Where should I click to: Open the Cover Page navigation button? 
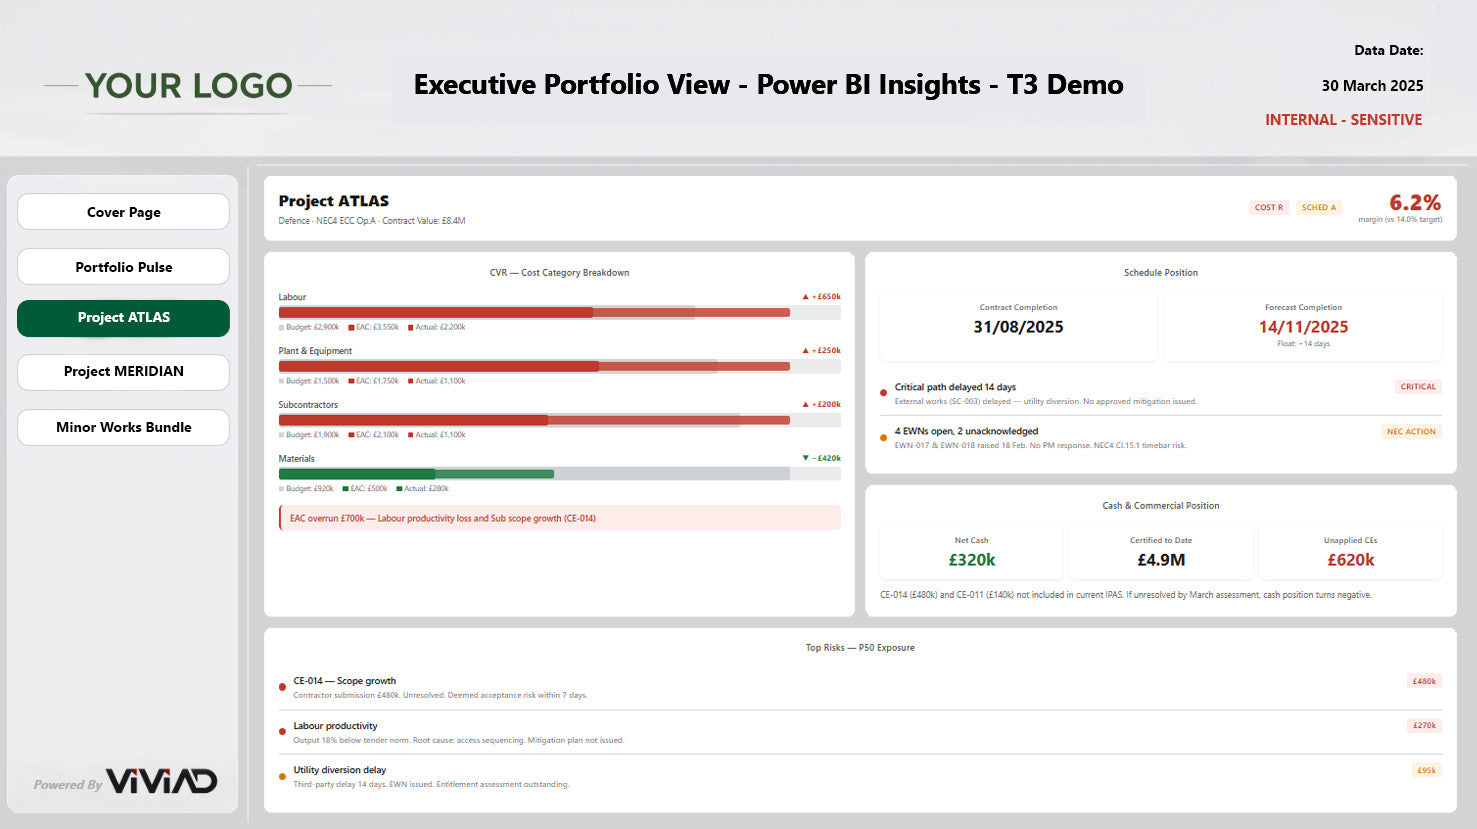point(123,212)
